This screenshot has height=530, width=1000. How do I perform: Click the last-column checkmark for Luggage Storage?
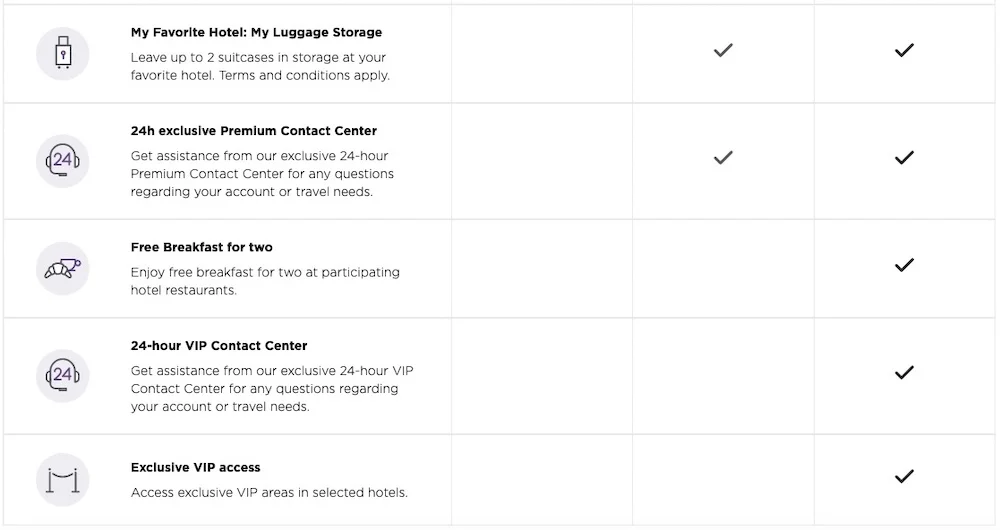904,50
